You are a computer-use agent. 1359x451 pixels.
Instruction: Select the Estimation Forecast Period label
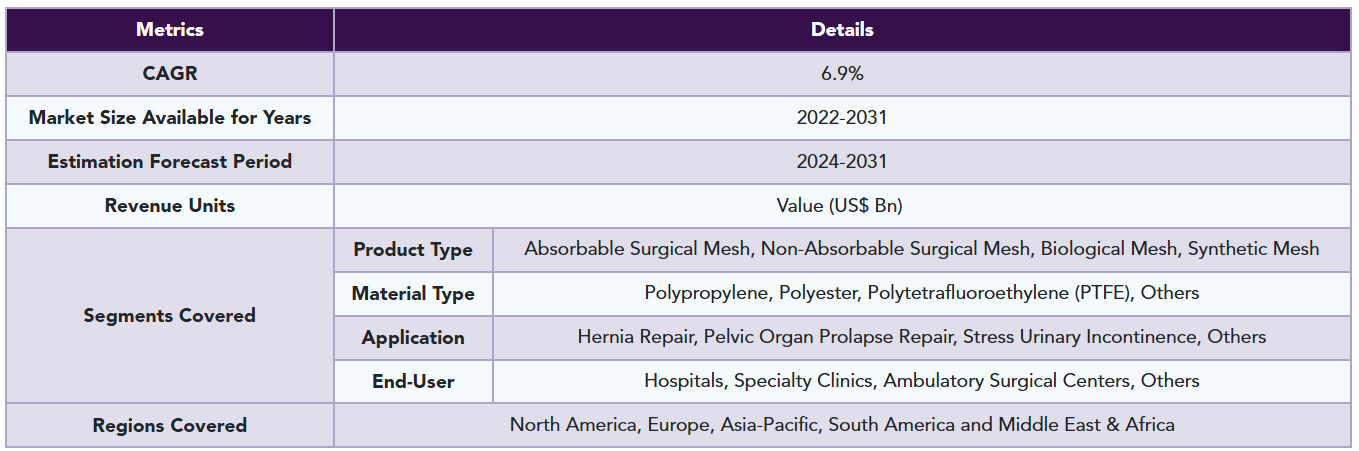(170, 162)
